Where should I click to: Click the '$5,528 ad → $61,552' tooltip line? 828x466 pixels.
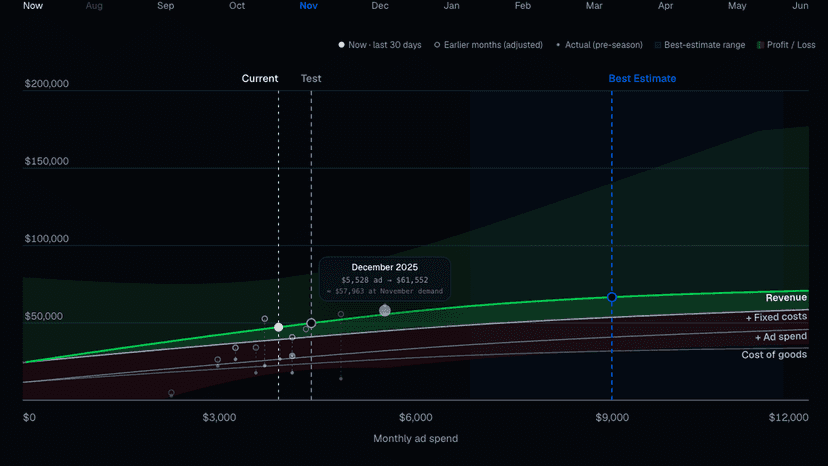pos(384,280)
